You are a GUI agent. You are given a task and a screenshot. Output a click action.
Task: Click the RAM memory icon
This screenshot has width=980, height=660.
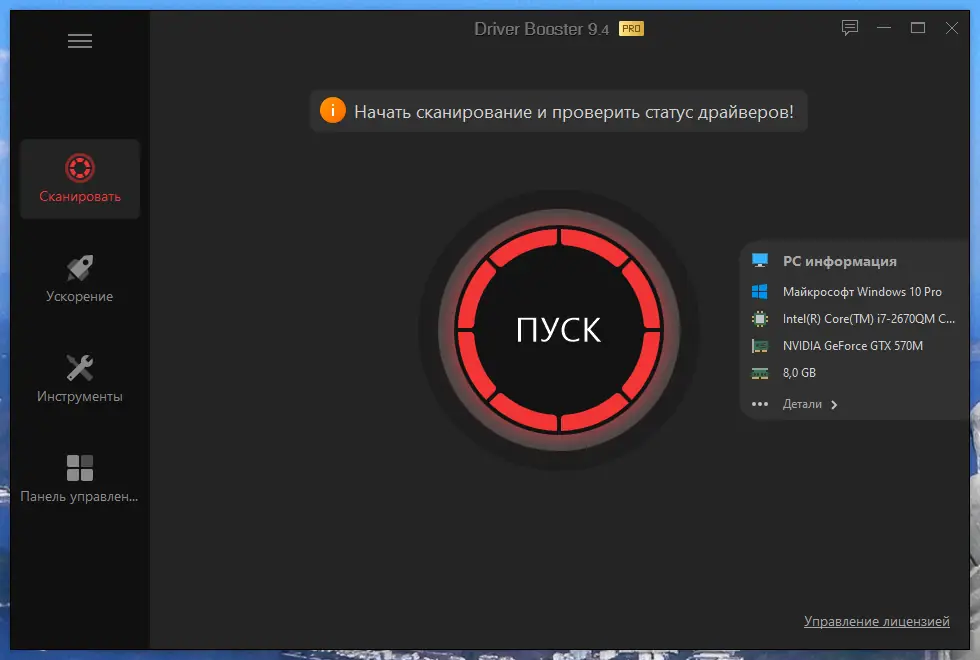[x=760, y=373]
